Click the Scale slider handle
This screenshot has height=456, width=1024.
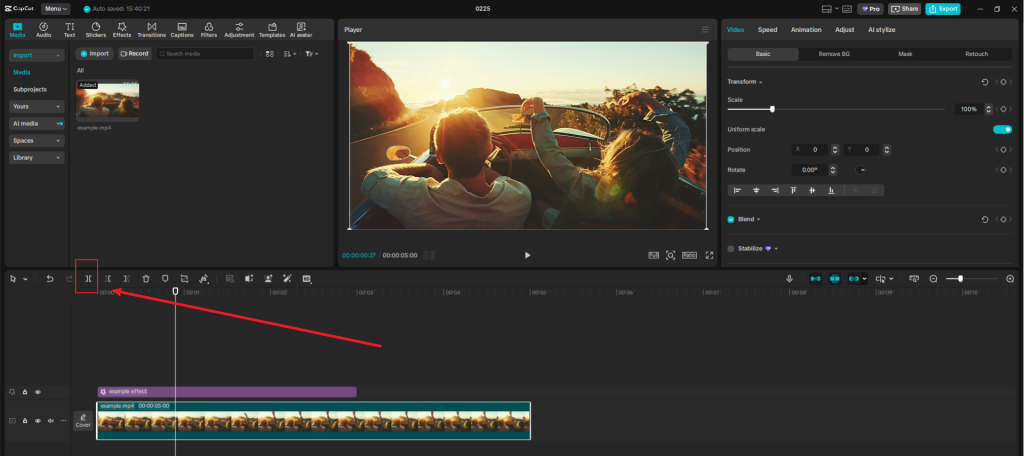[x=772, y=109]
